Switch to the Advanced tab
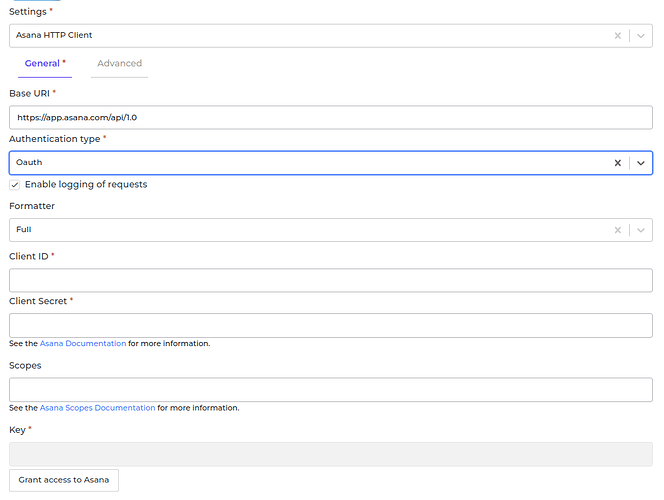664x500 pixels. pyautogui.click(x=119, y=64)
